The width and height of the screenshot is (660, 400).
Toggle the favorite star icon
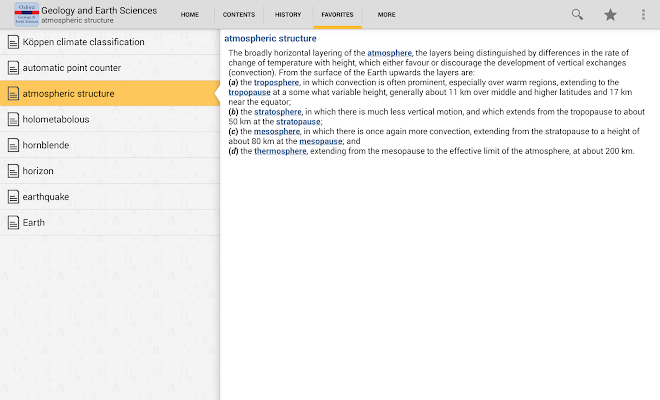tap(610, 15)
